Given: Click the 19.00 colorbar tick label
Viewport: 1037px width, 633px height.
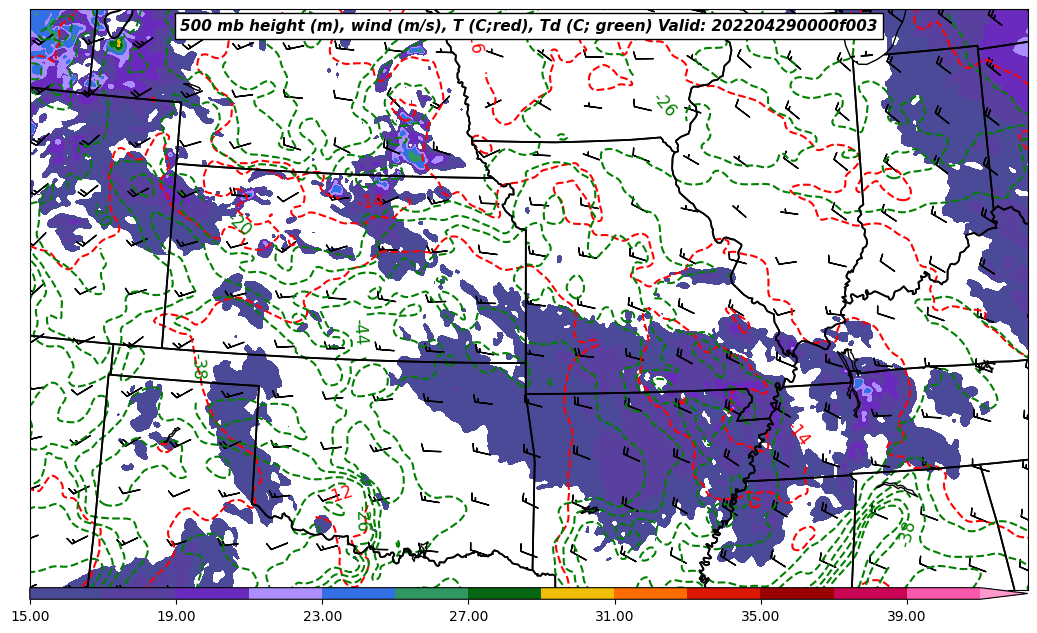Looking at the screenshot, I should pos(176,617).
